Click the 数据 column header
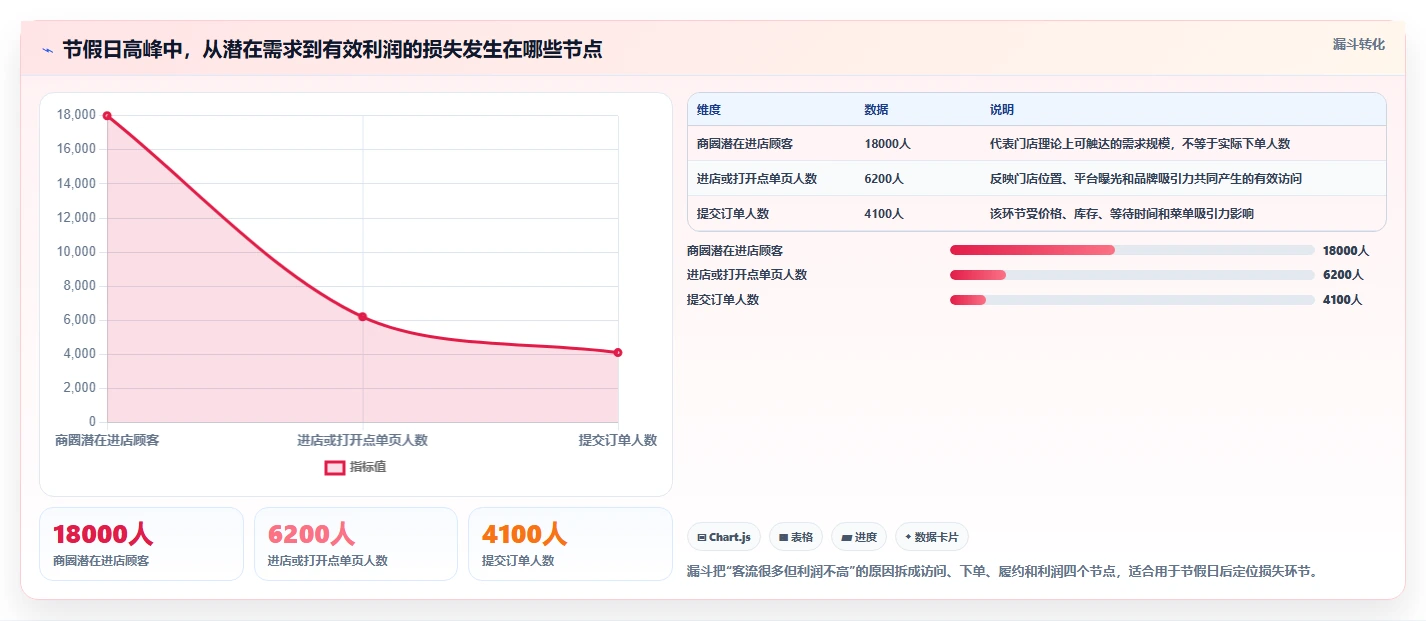 tap(876, 110)
